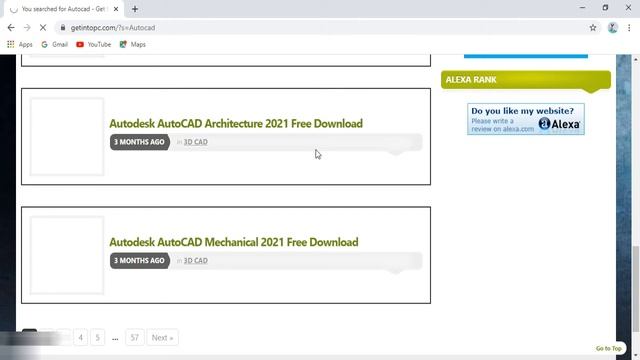
Task: Open the Chrome profile avatar
Action: click(x=612, y=28)
